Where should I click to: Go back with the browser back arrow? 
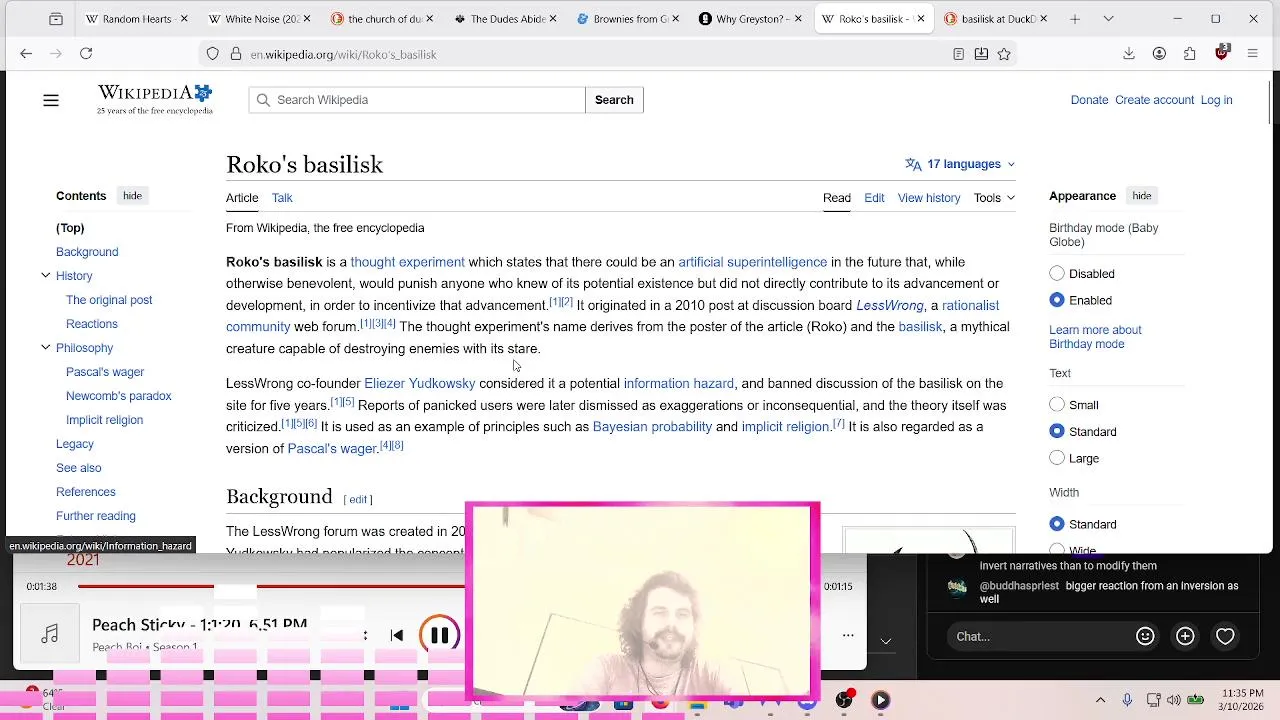[x=26, y=54]
